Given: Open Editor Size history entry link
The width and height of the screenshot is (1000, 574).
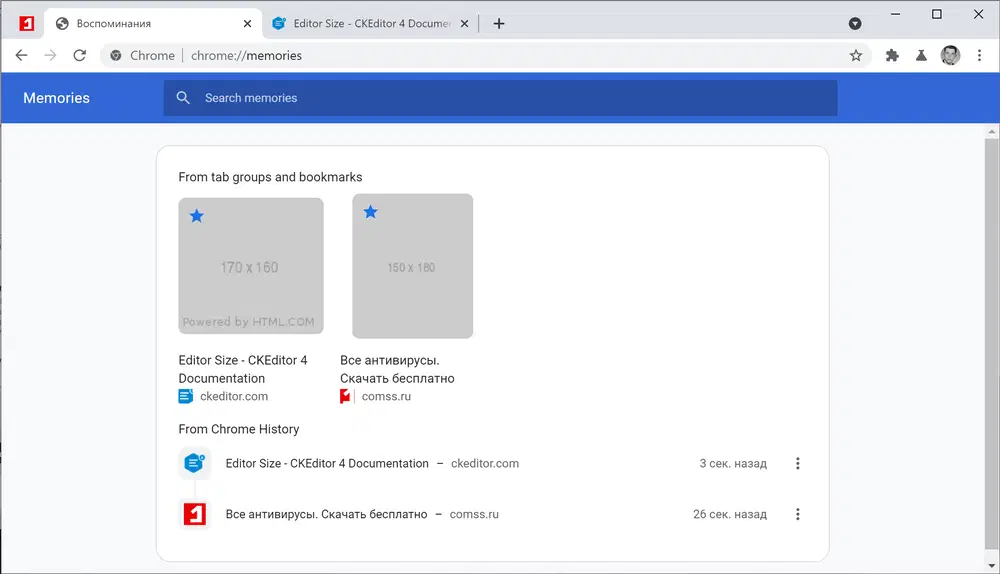Looking at the screenshot, I should pos(327,463).
